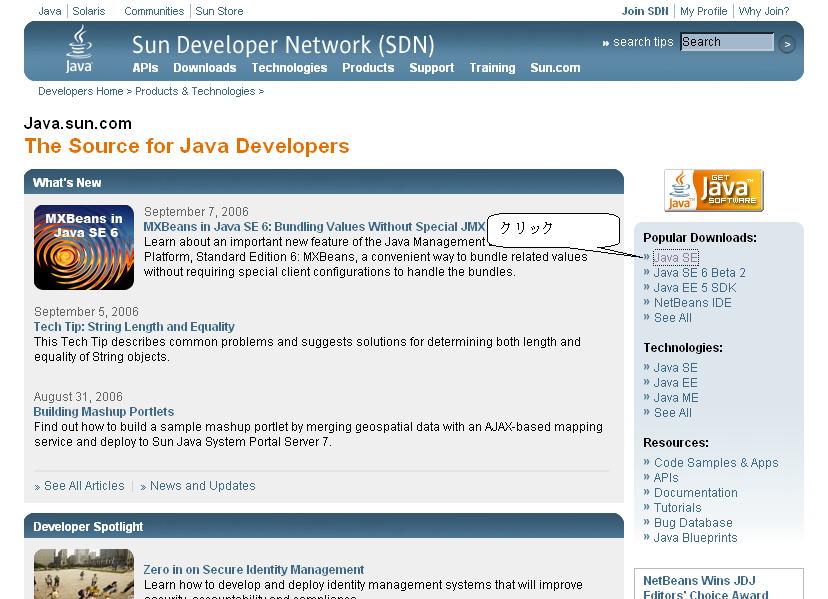The width and height of the screenshot is (828, 599).
Task: Click the search go arrow button
Action: [x=787, y=44]
